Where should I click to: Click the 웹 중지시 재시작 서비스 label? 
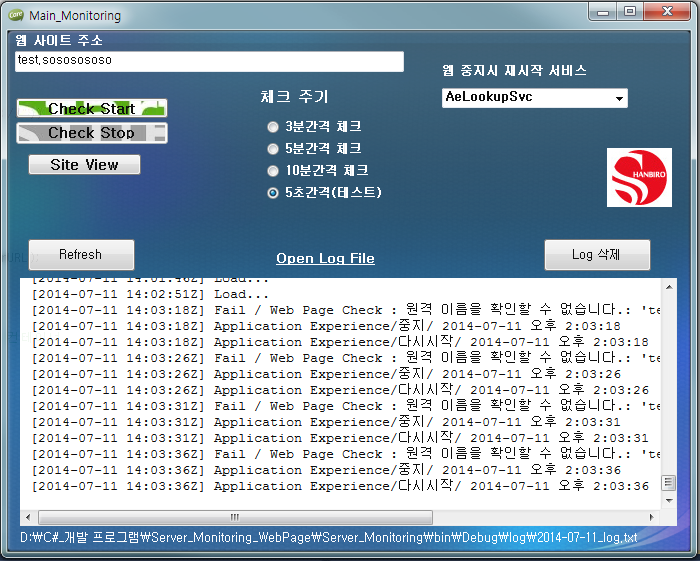coord(514,71)
